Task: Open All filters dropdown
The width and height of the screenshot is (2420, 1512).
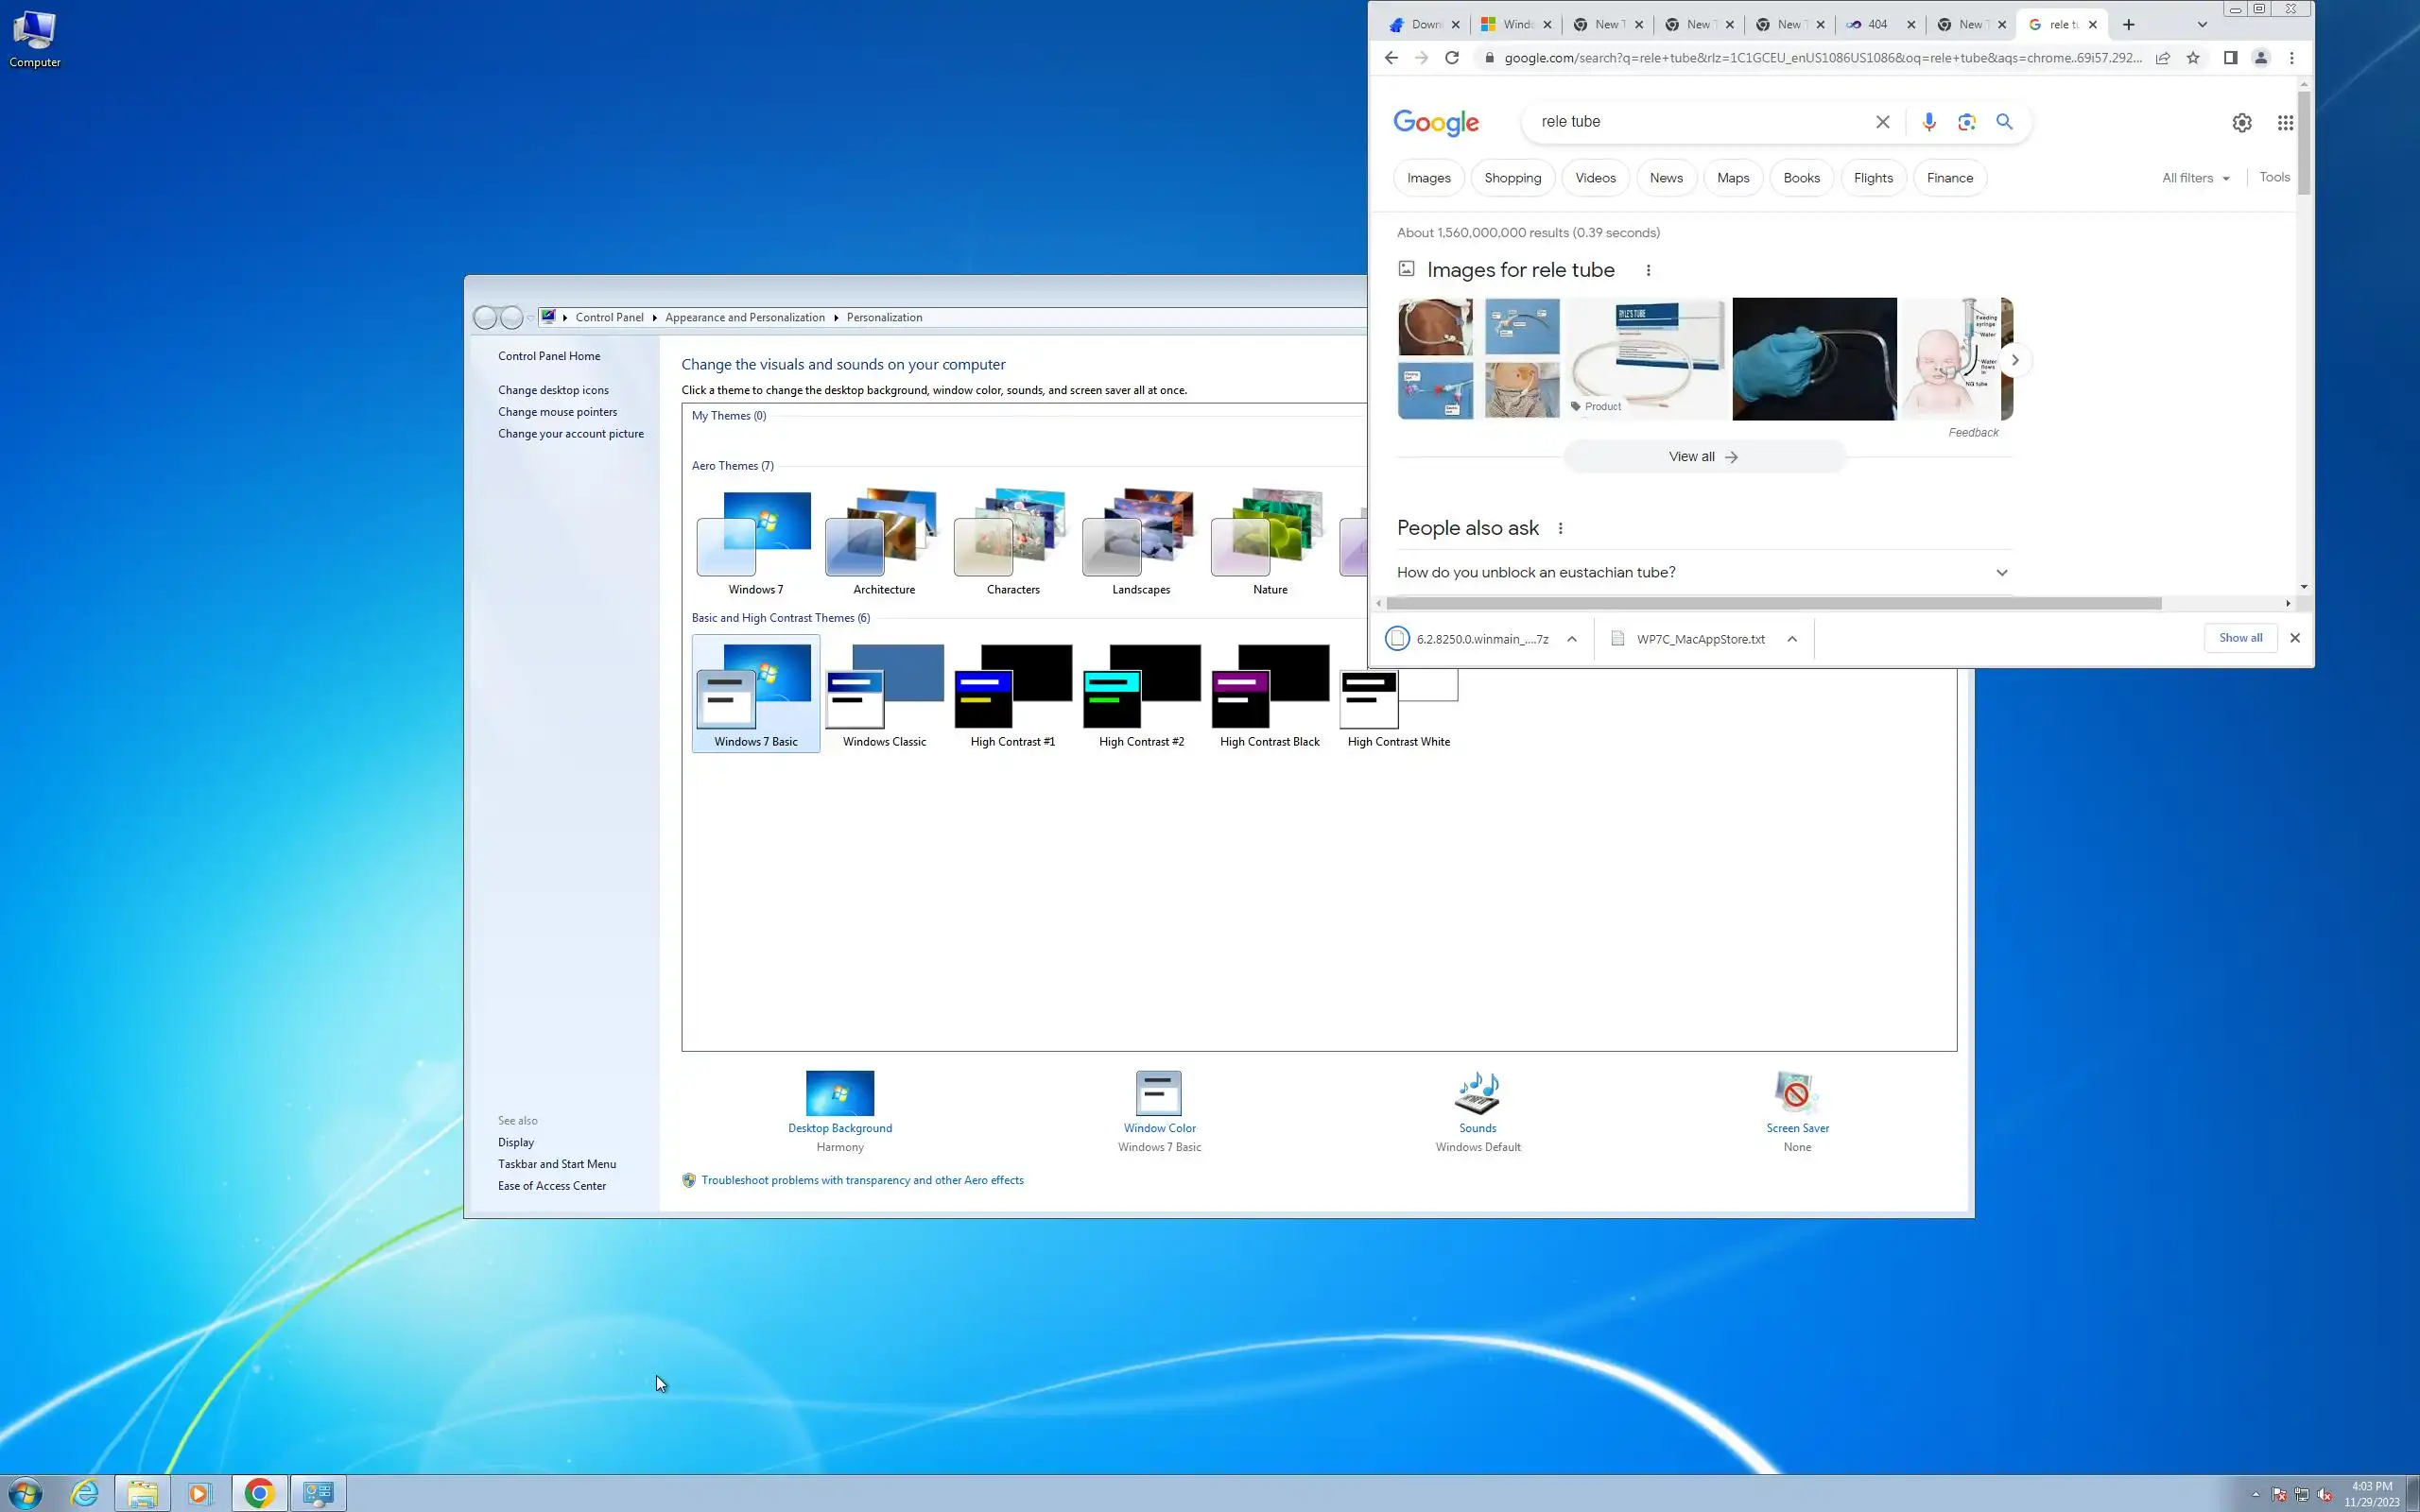Action: pos(2195,178)
